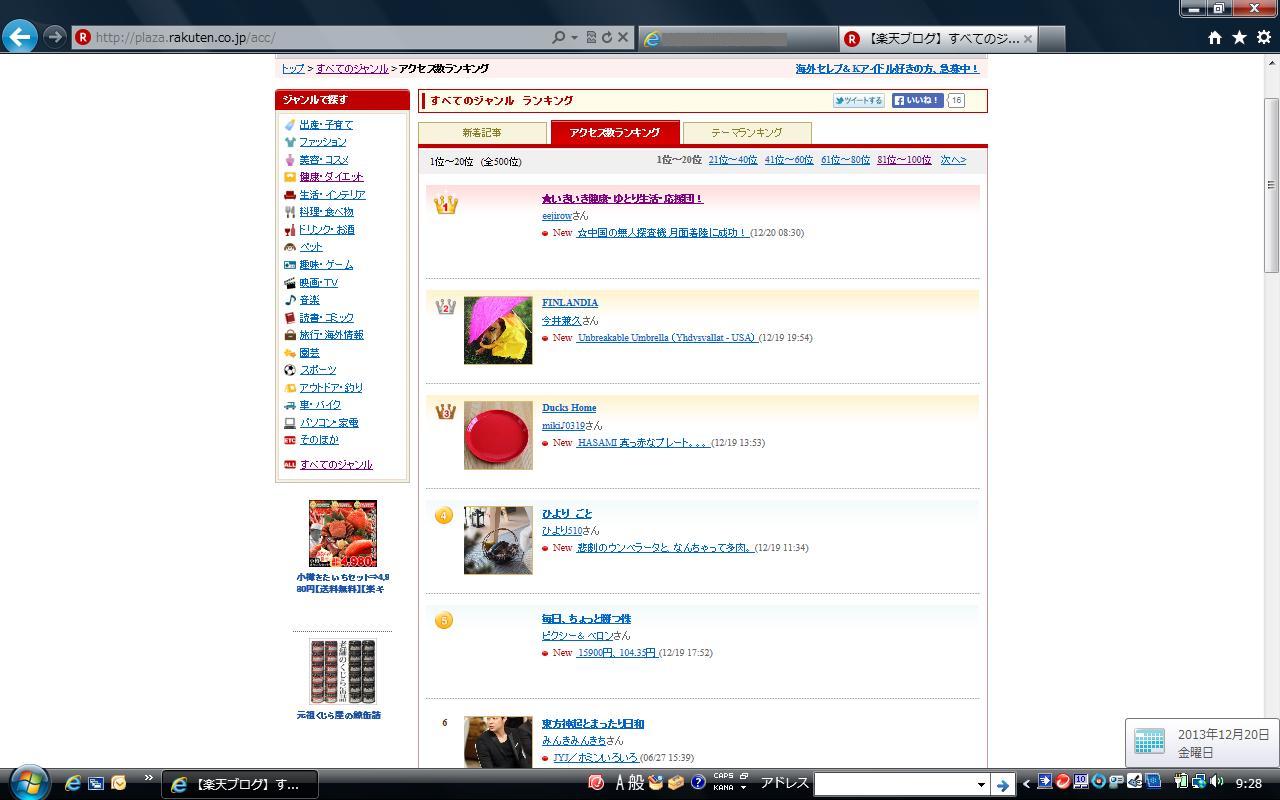Expand the address bar search dropdown arrow
Viewport: 1280px width, 800px height.
point(574,38)
